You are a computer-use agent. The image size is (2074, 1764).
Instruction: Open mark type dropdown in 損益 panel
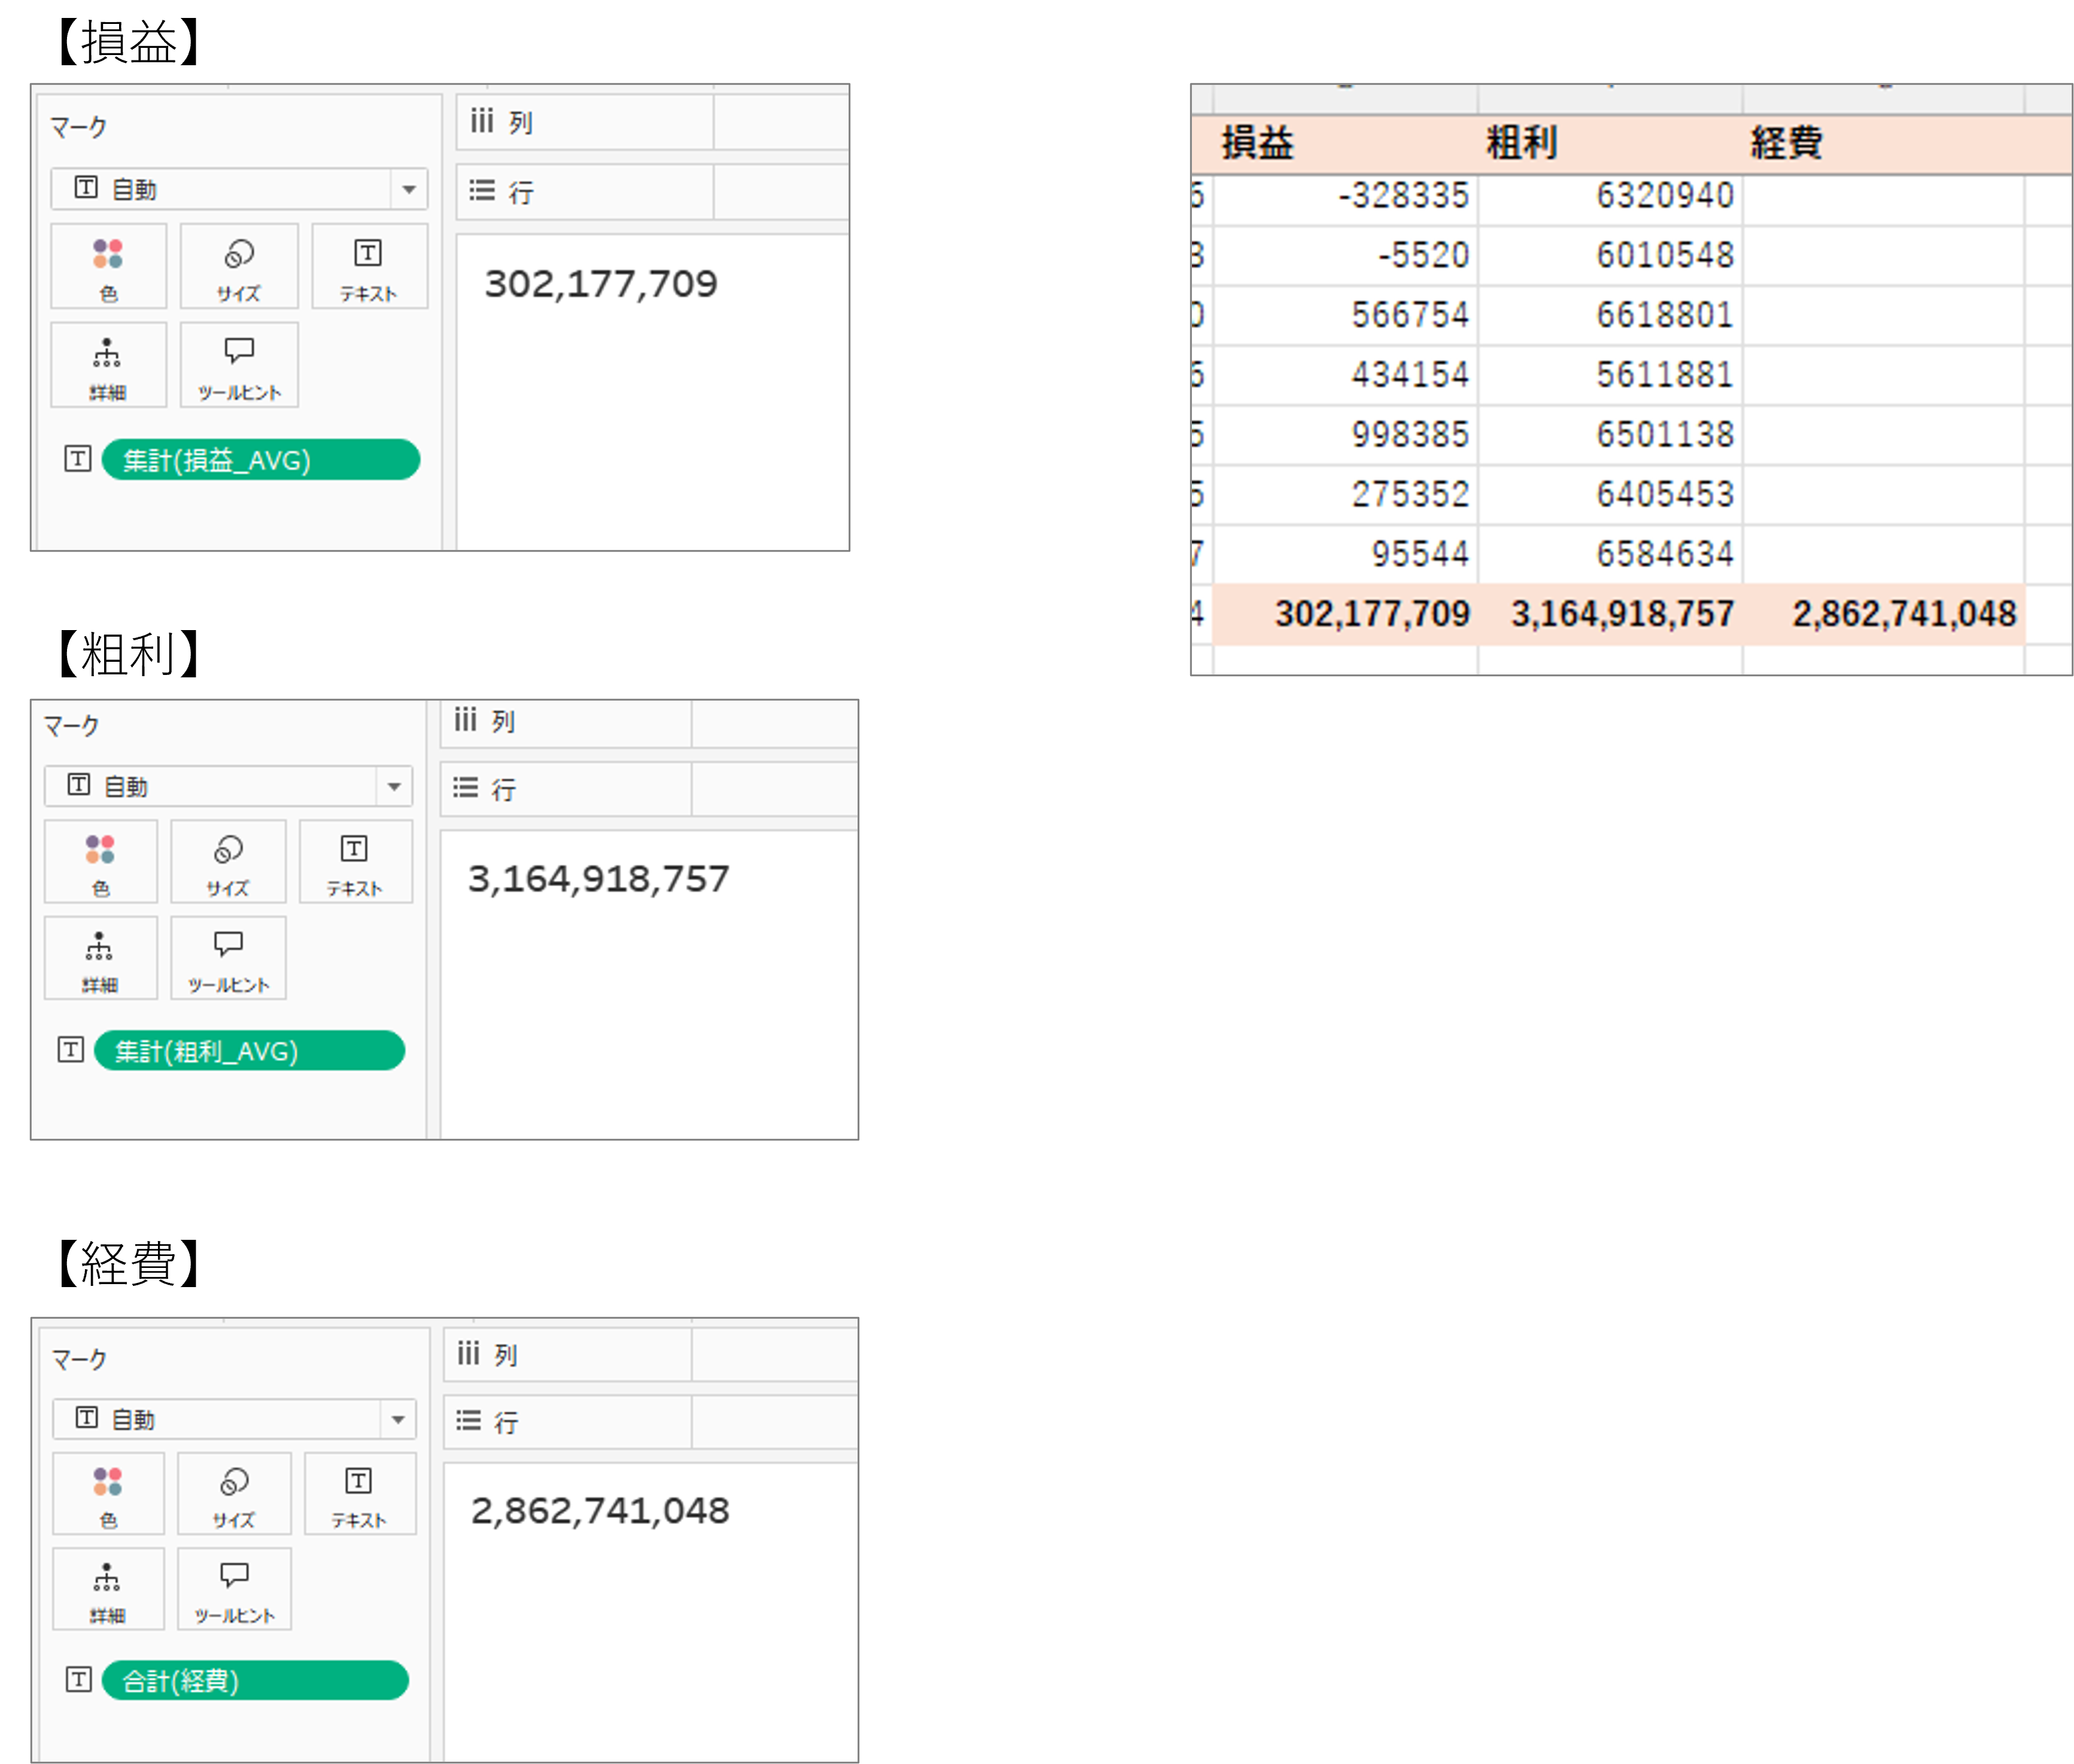(x=239, y=189)
